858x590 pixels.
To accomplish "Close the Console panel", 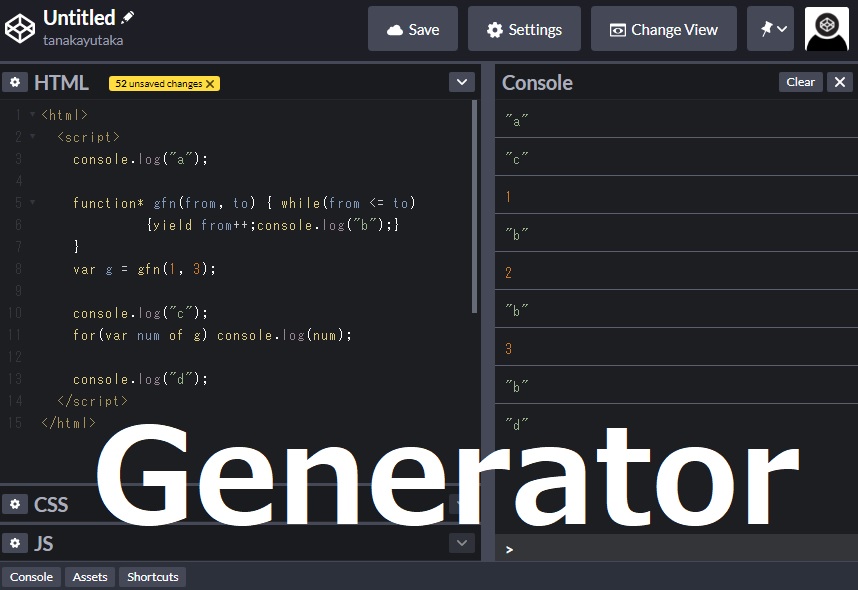I will click(840, 82).
